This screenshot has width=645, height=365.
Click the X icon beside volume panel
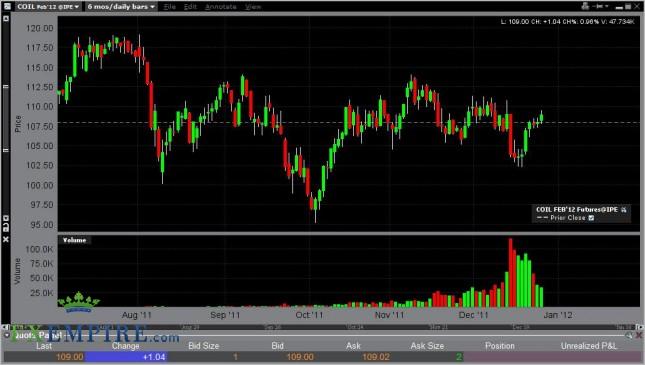6,239
